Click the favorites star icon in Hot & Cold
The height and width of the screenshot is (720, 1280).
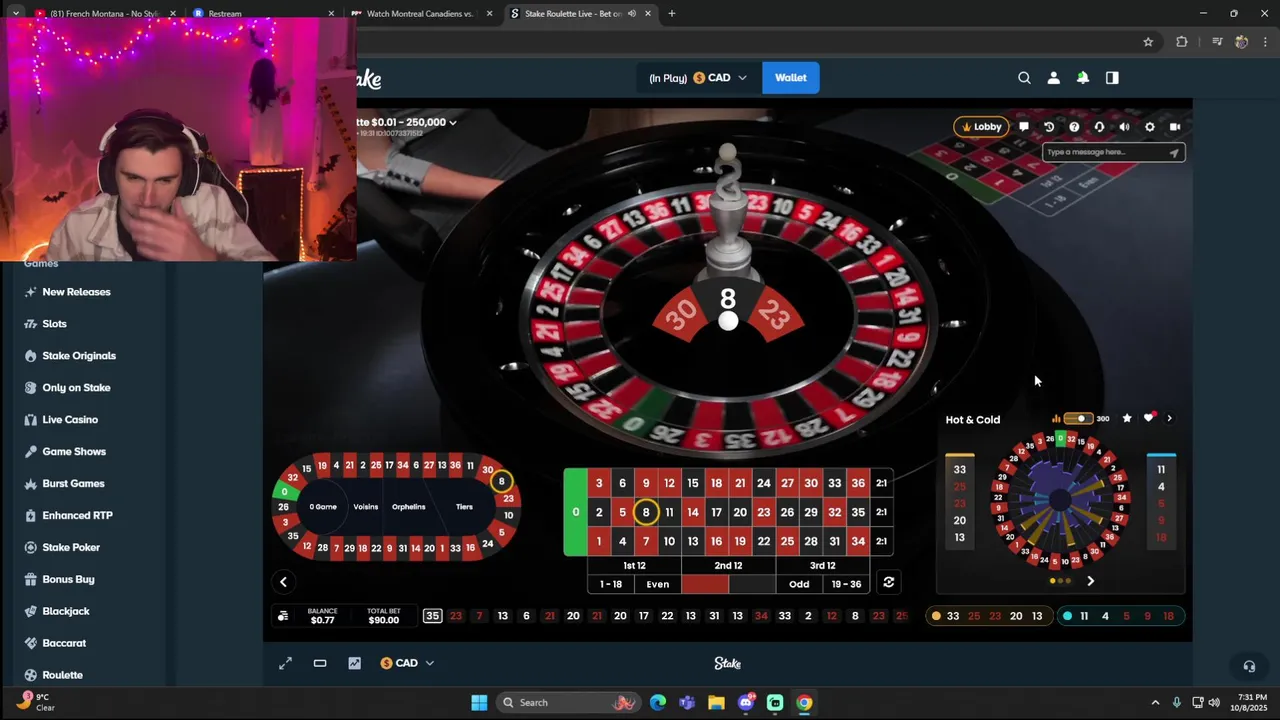tap(1127, 418)
